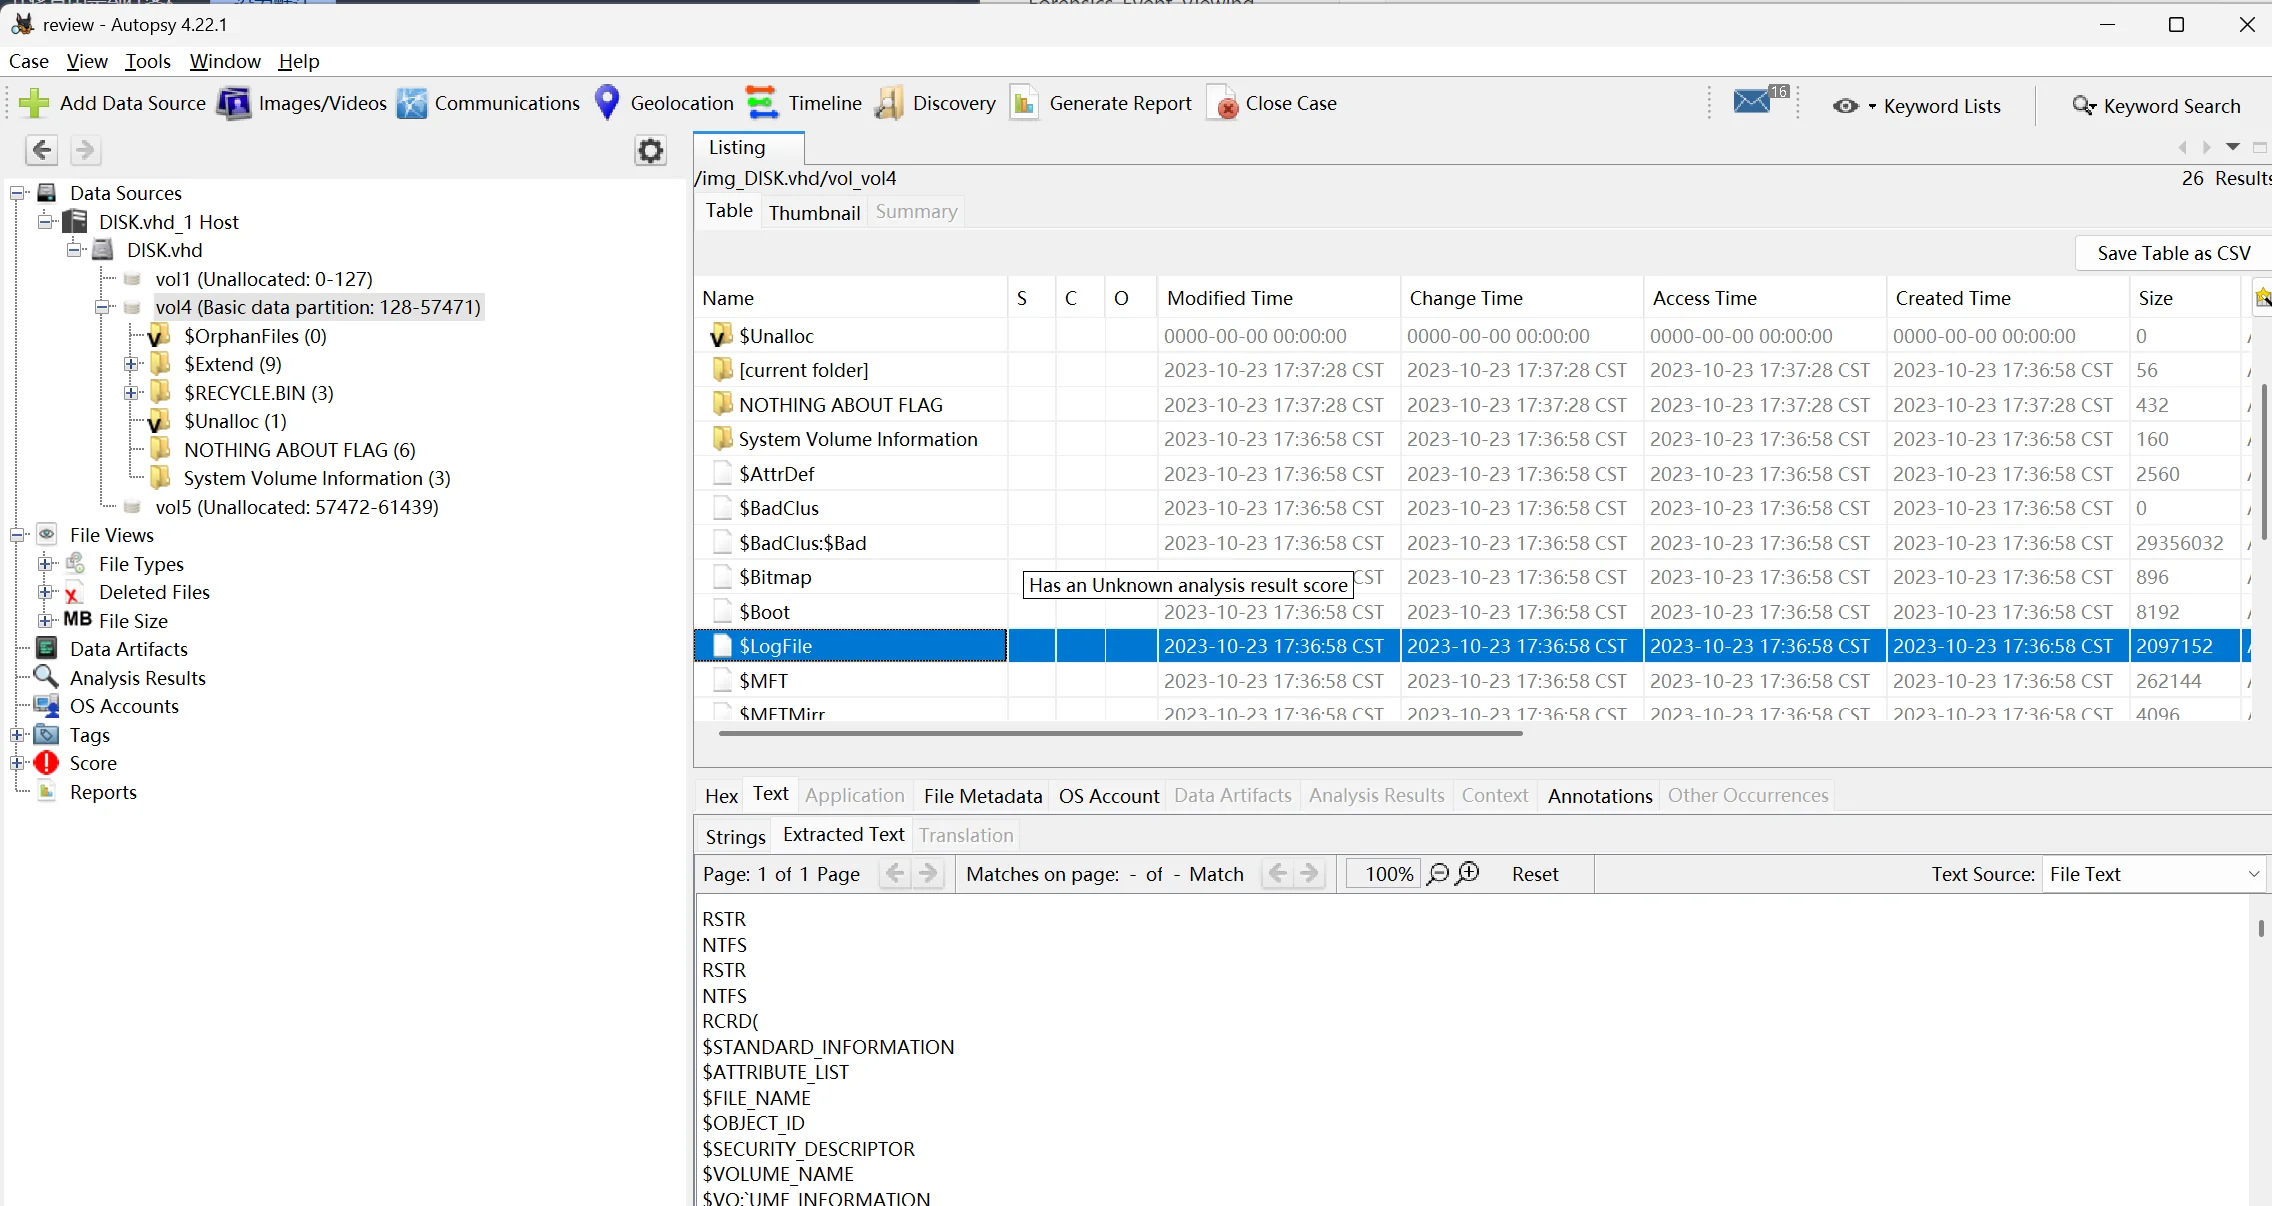The width and height of the screenshot is (2272, 1206).
Task: Click the Close Case icon
Action: [1222, 103]
